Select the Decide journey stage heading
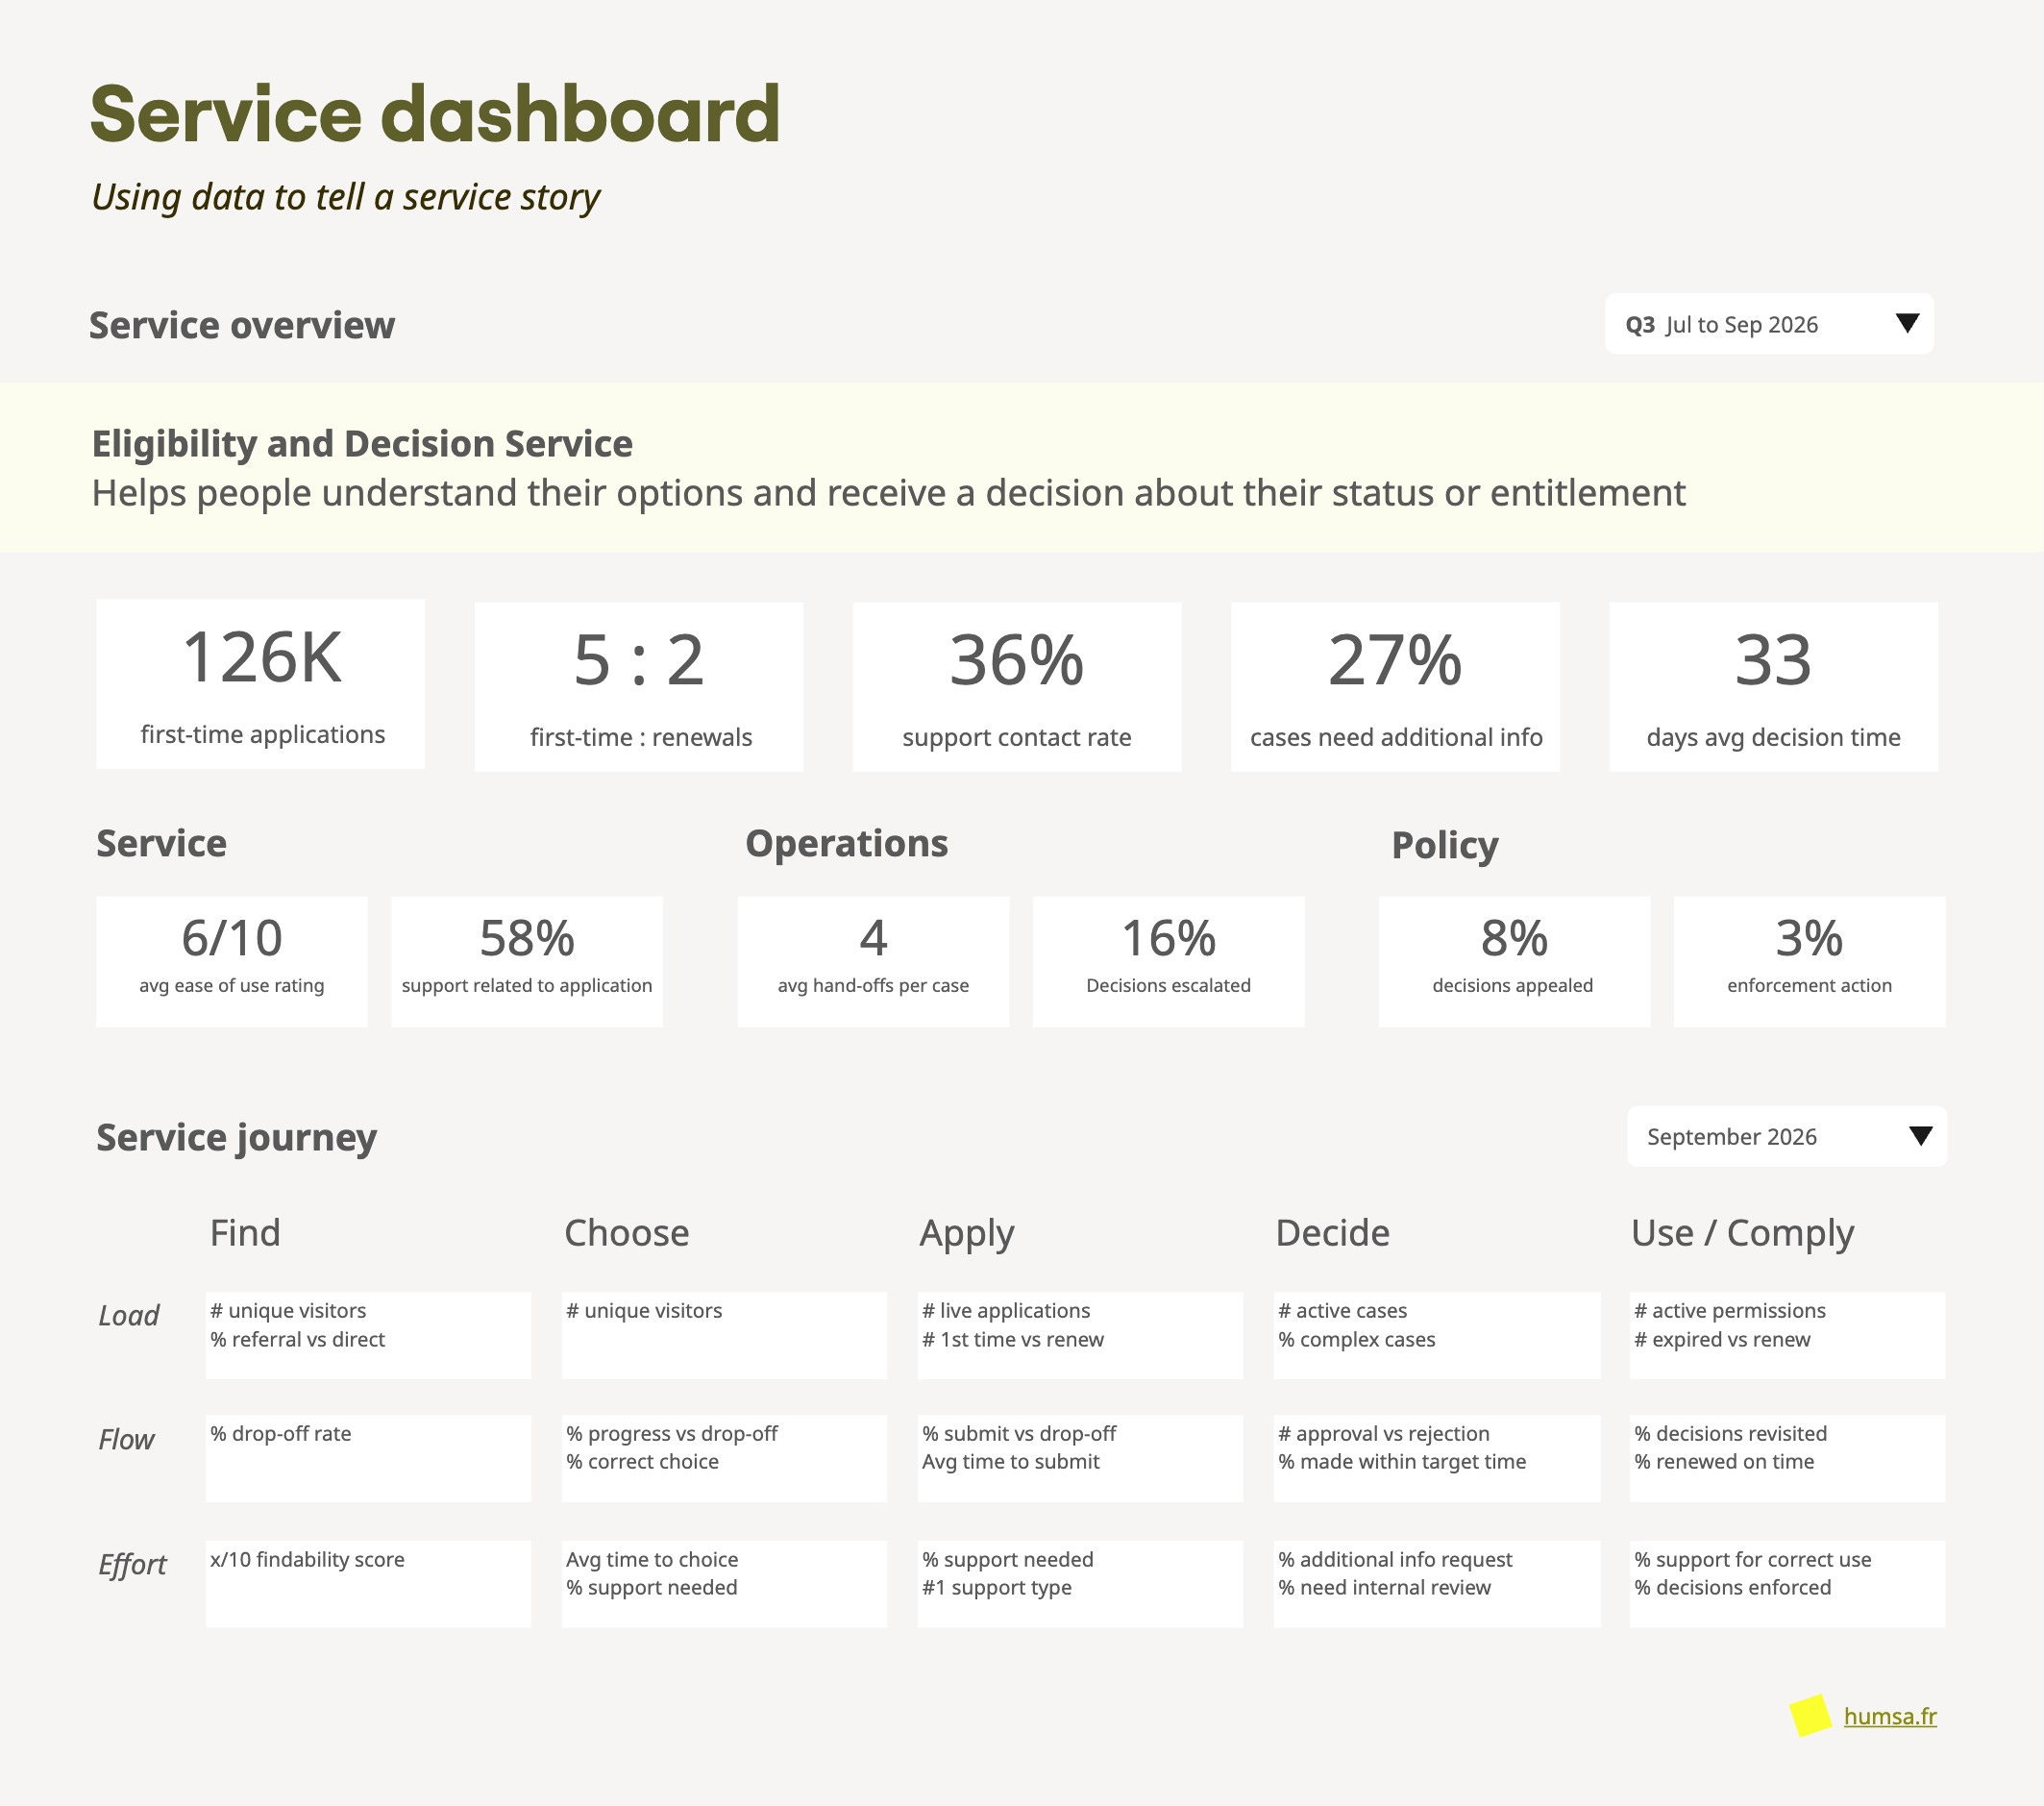This screenshot has width=2044, height=1806. tap(1332, 1233)
